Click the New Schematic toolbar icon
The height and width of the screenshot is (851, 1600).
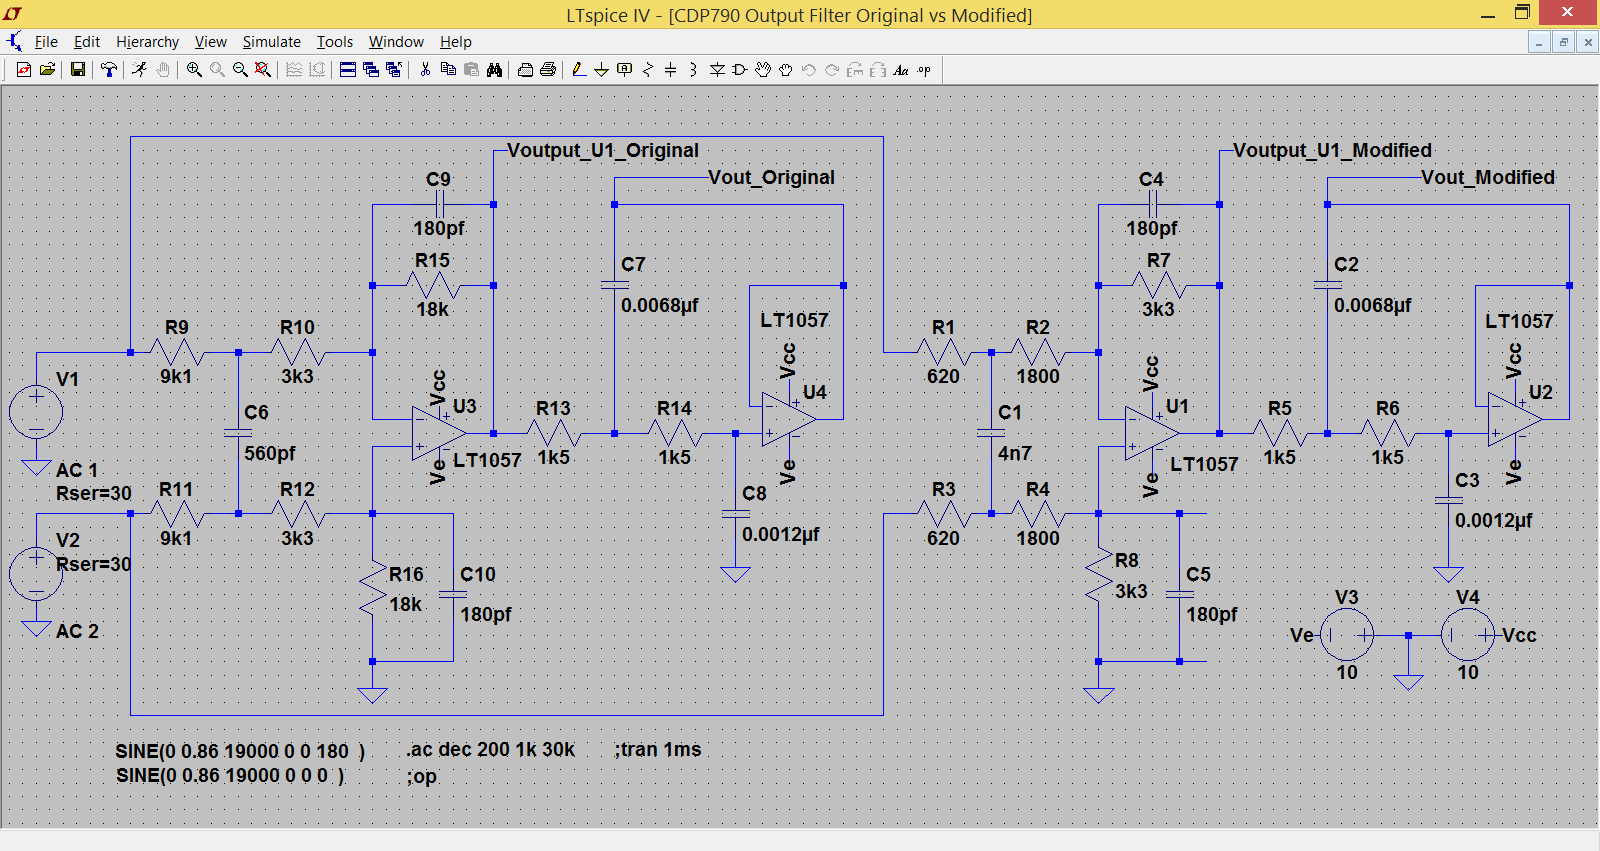[x=24, y=70]
